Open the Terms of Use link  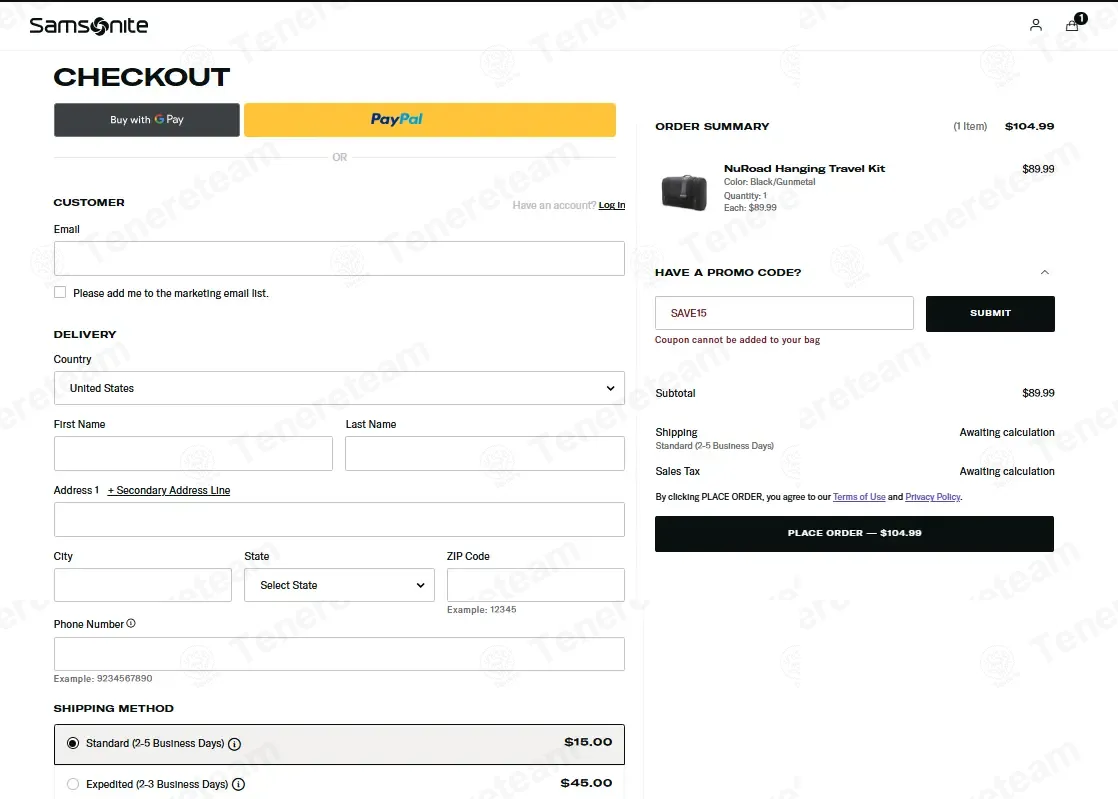click(859, 497)
